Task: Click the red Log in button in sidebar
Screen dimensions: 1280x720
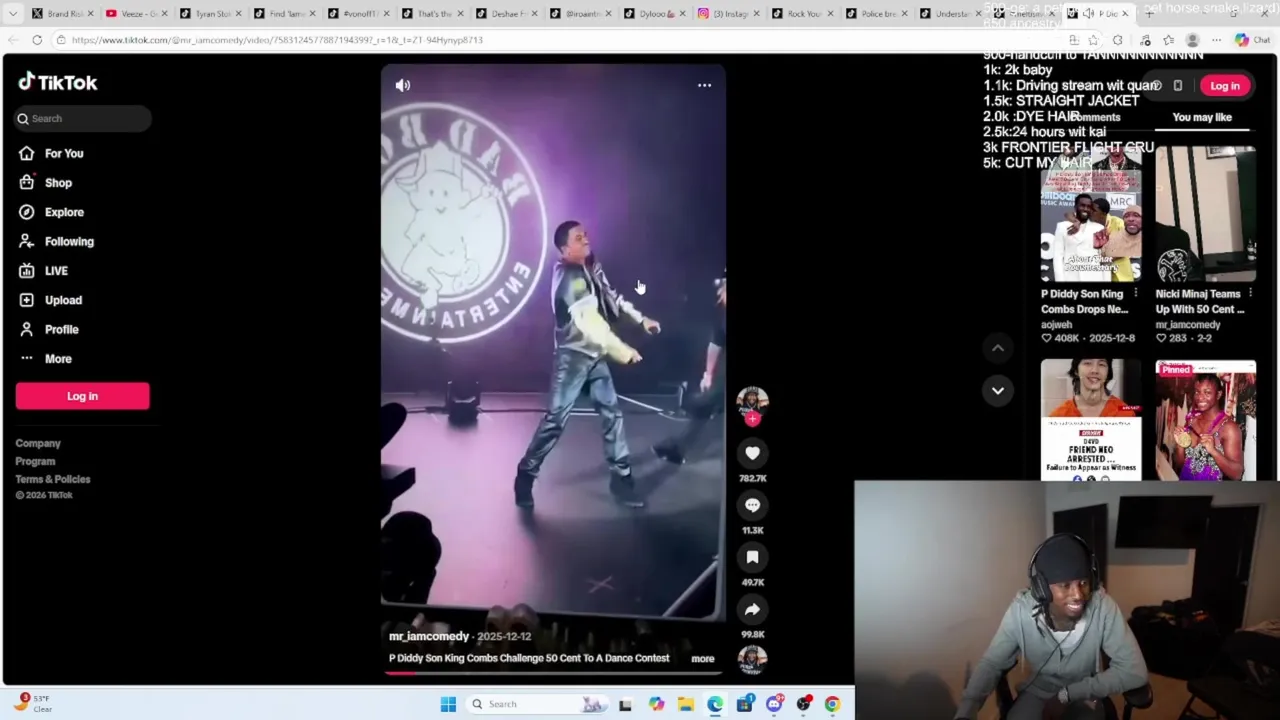Action: tap(82, 396)
